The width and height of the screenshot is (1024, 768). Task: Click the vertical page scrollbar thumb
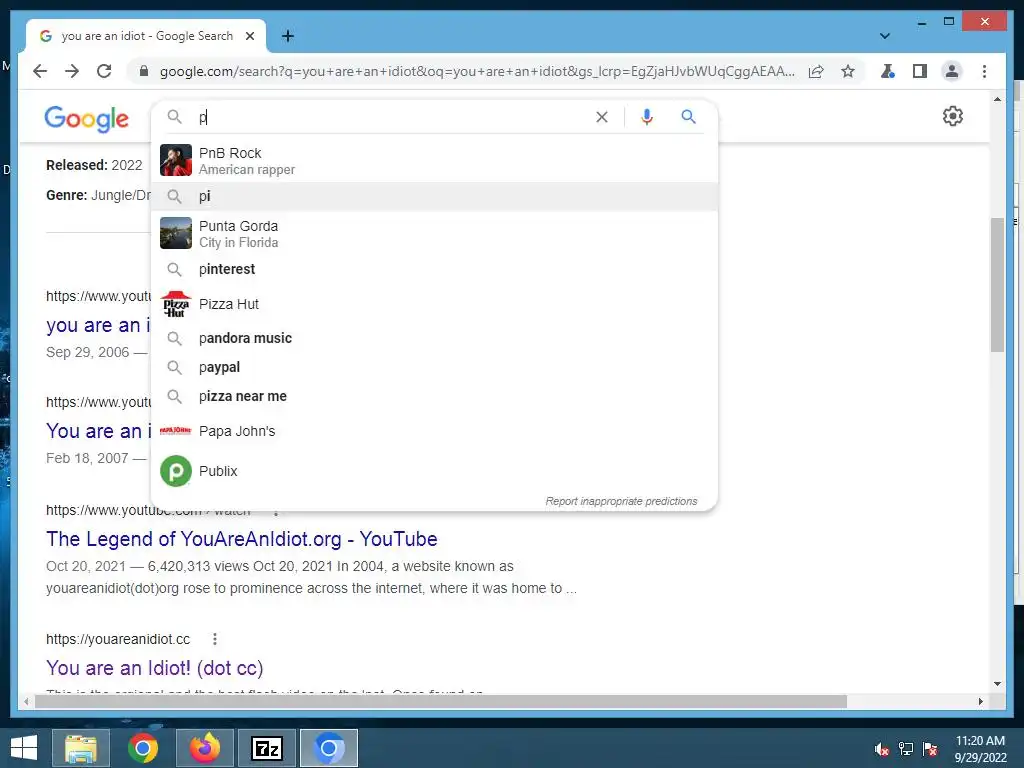(997, 285)
